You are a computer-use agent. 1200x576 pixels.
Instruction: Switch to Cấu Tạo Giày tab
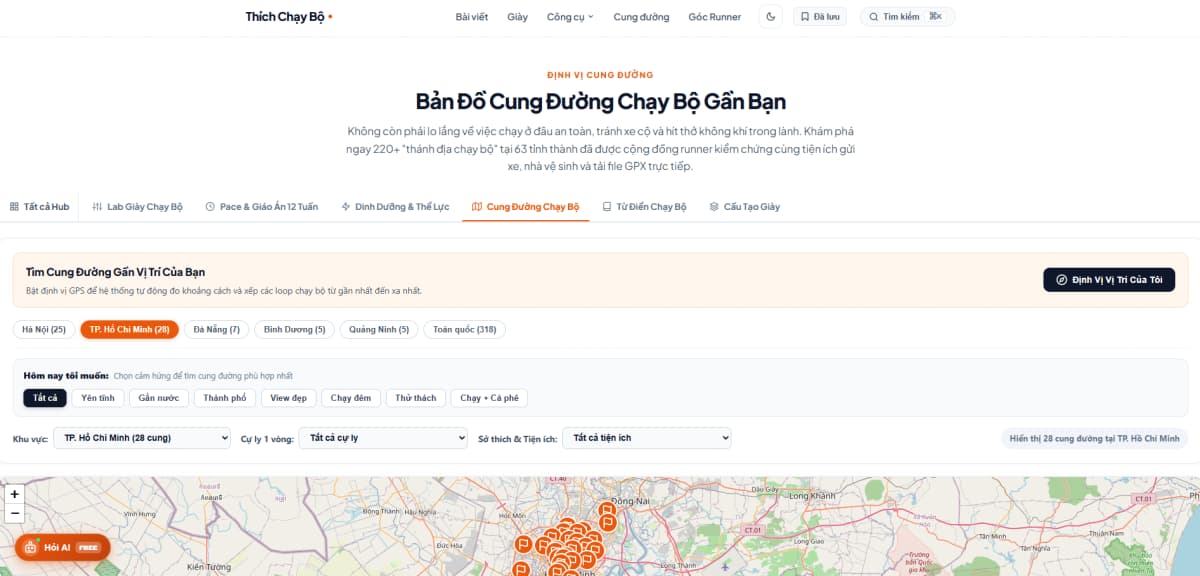pos(745,206)
